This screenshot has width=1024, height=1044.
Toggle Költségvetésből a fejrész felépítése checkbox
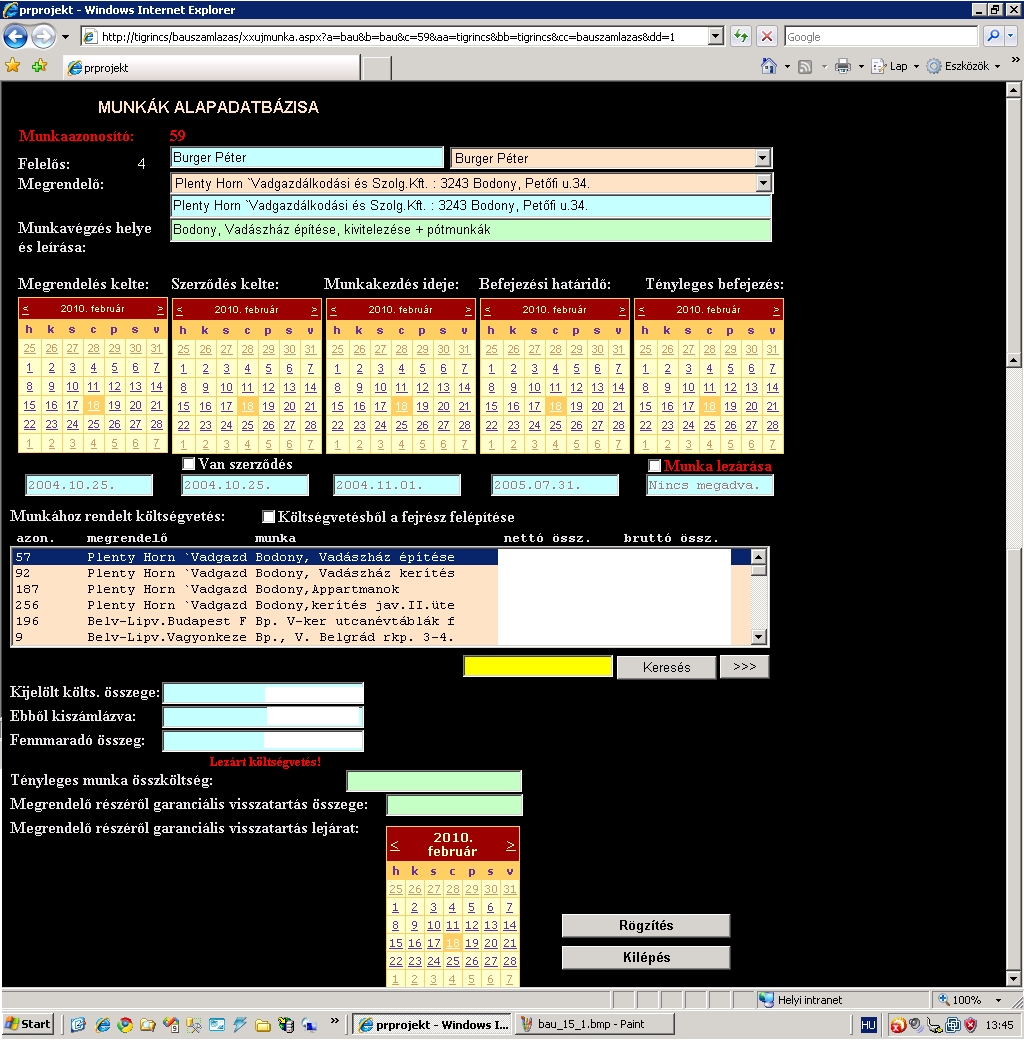[x=268, y=517]
